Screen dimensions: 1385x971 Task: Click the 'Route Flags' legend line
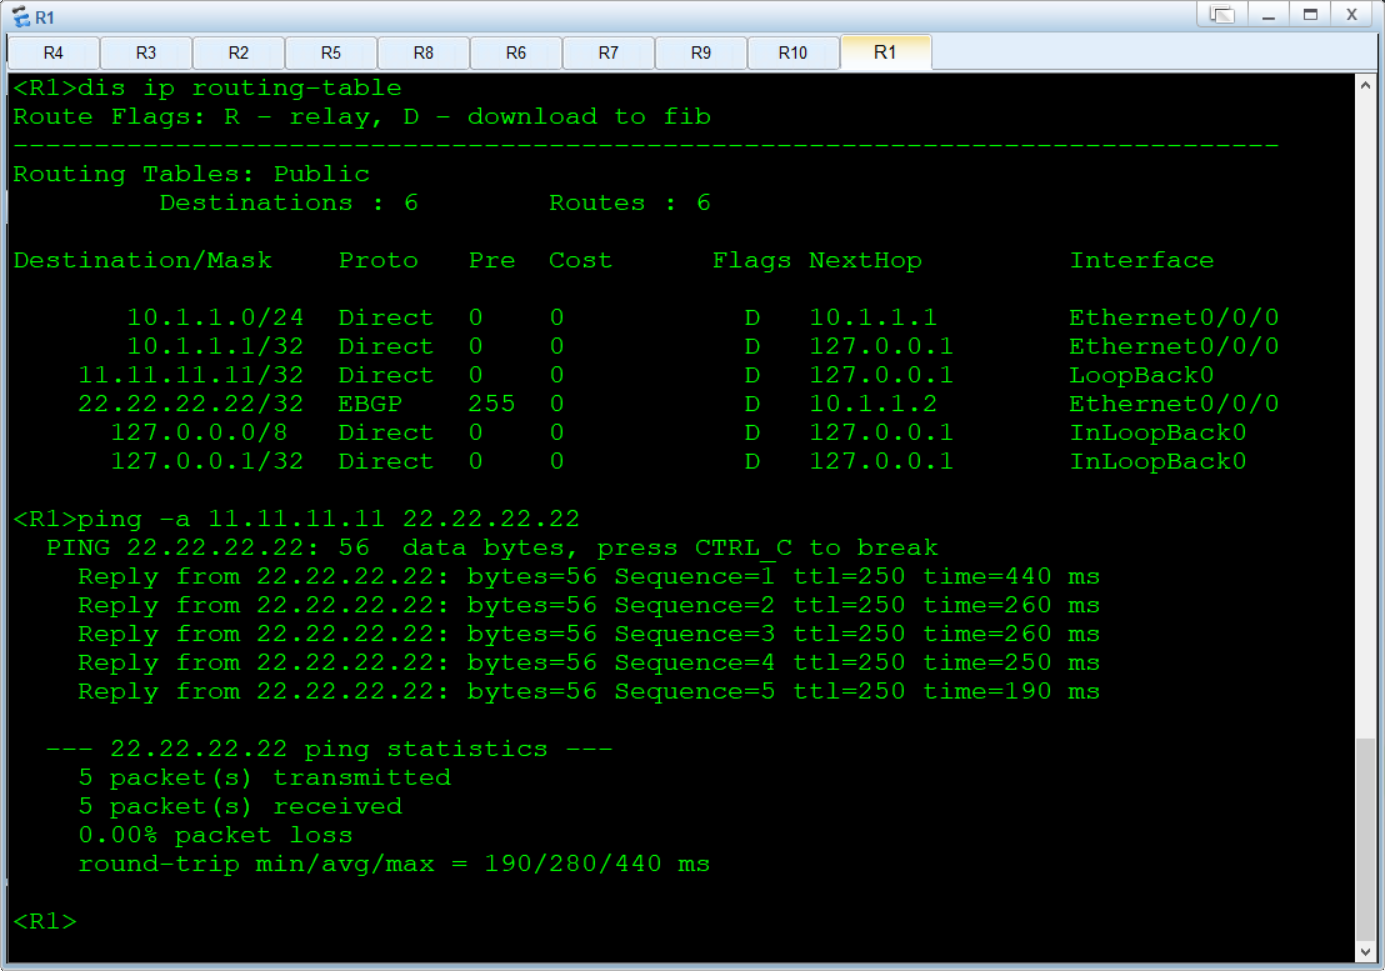click(x=362, y=117)
